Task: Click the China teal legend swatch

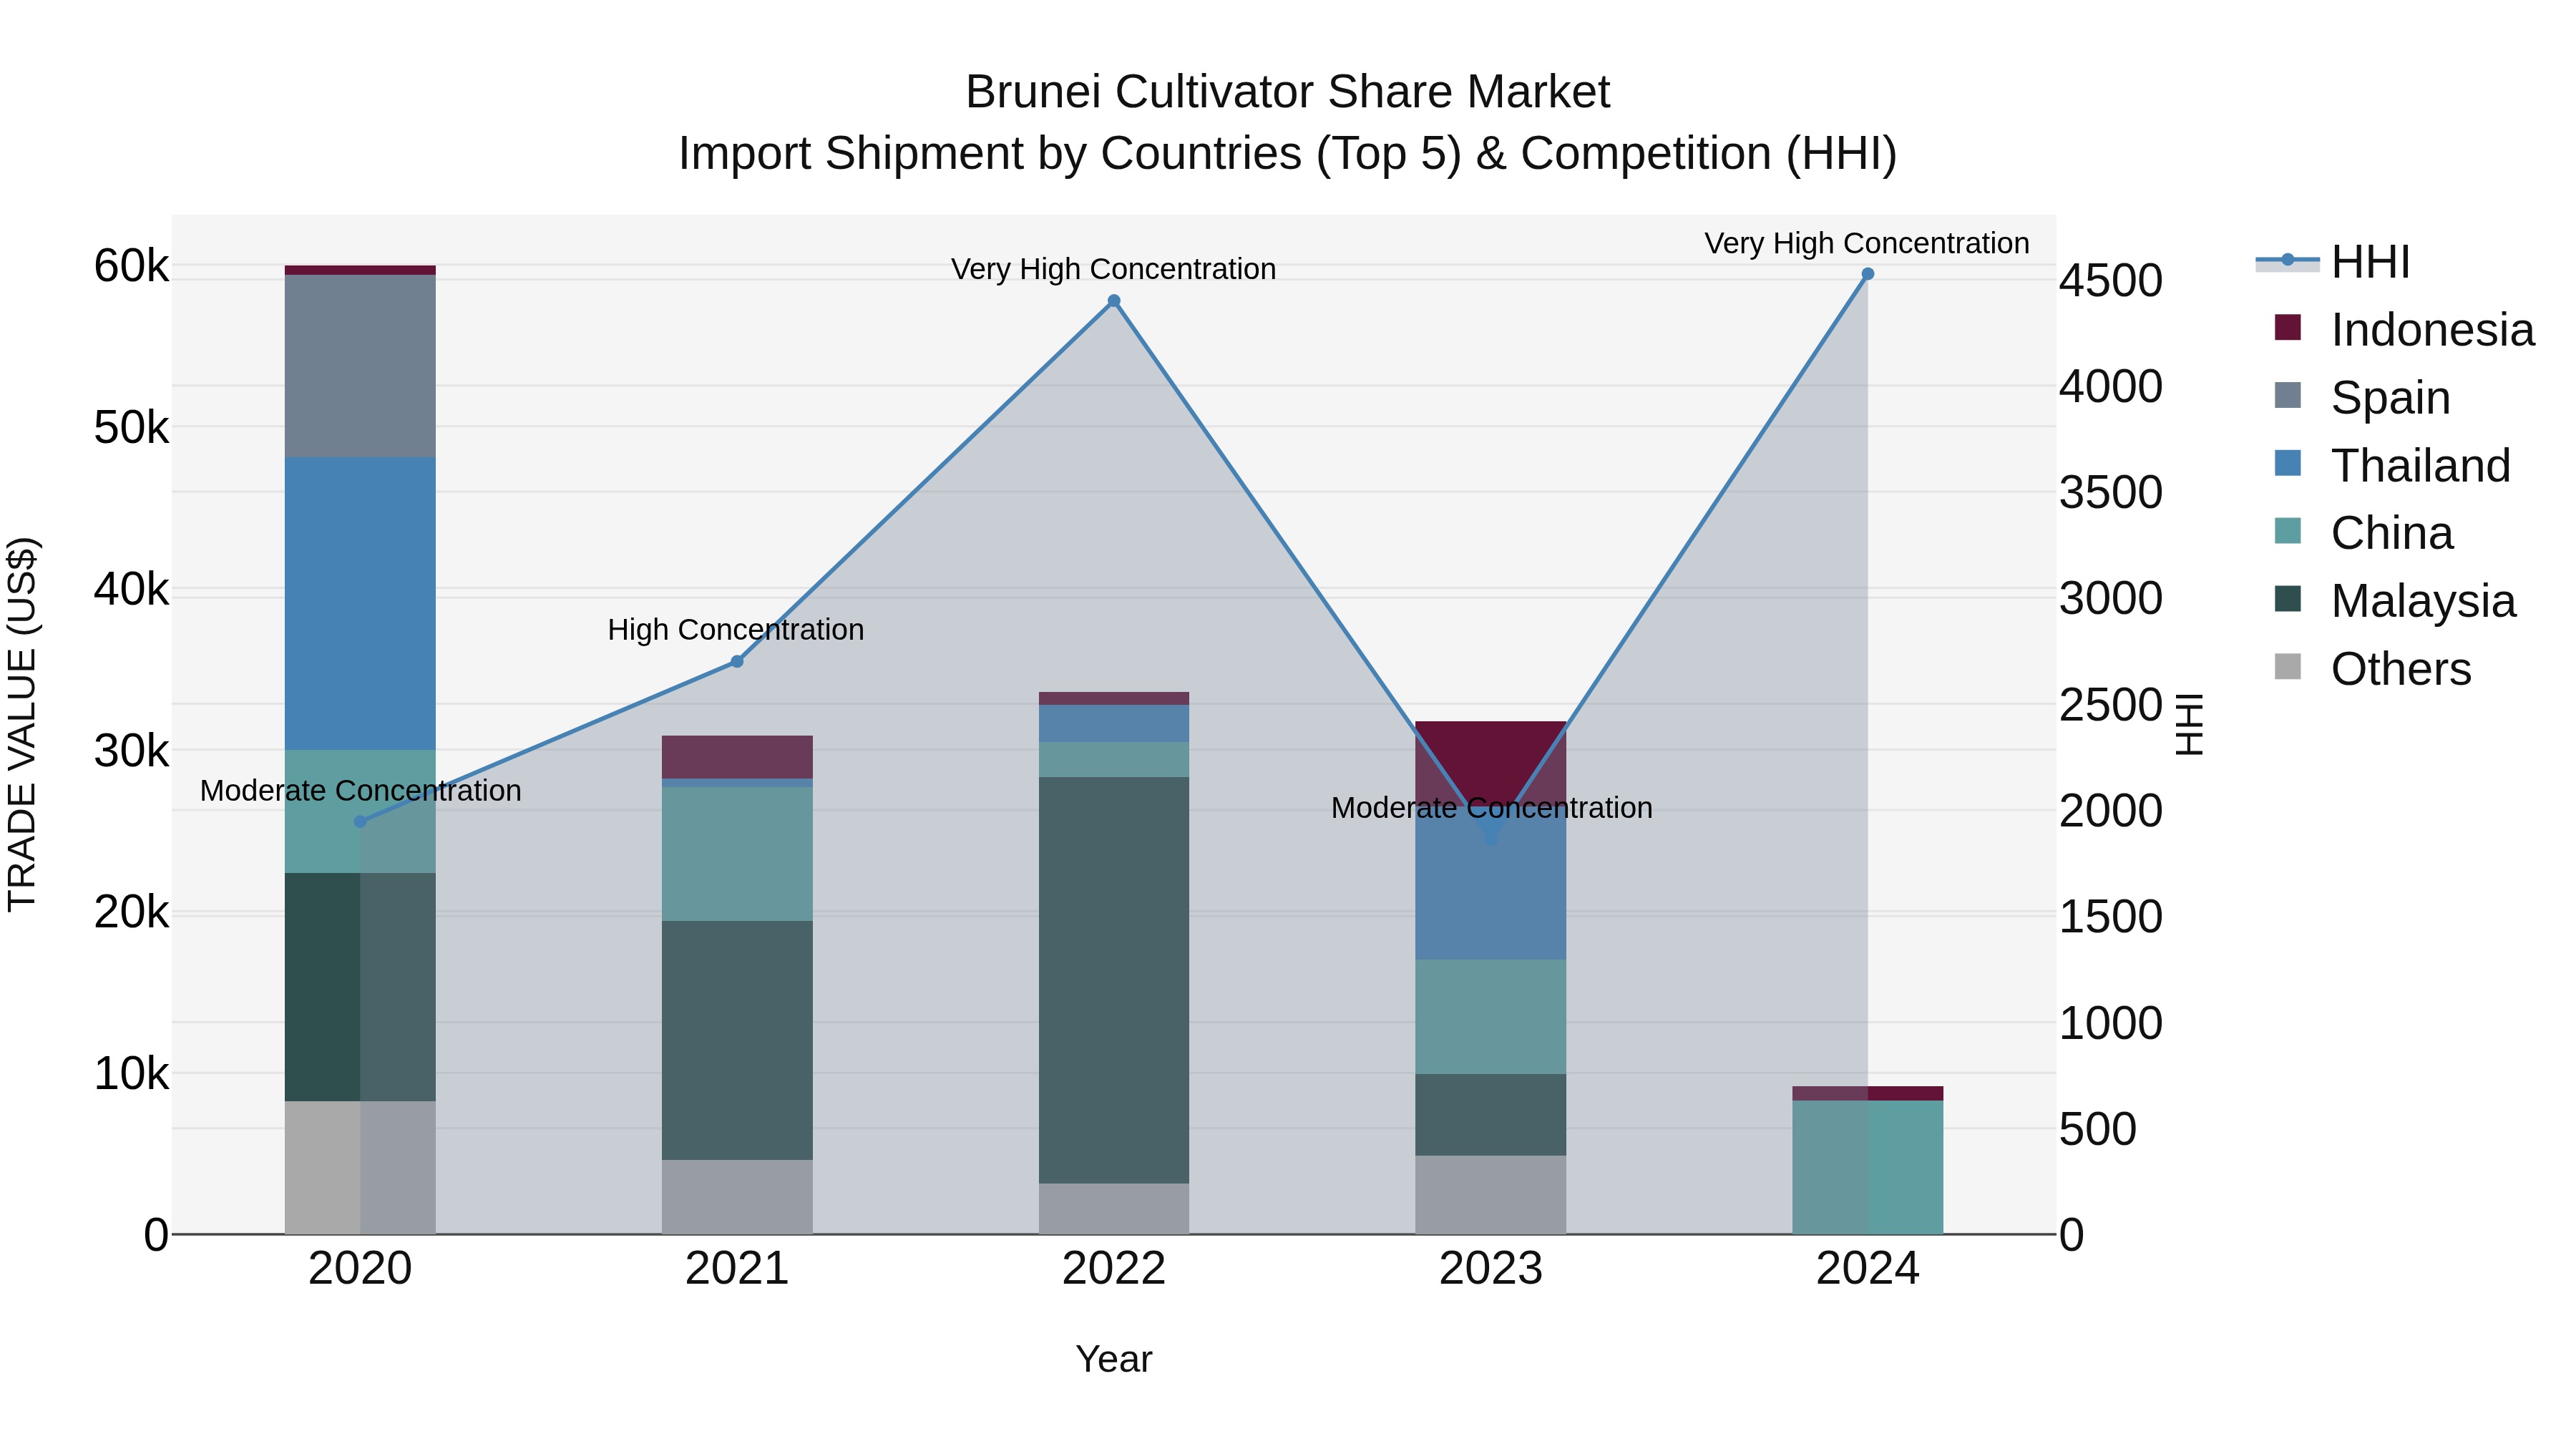Action: [2287, 531]
